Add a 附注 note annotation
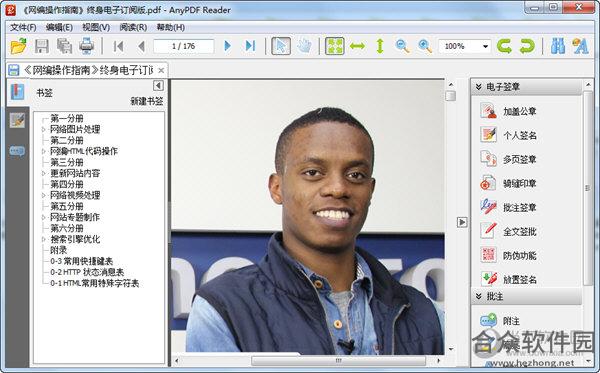The width and height of the screenshot is (600, 373). pos(500,321)
